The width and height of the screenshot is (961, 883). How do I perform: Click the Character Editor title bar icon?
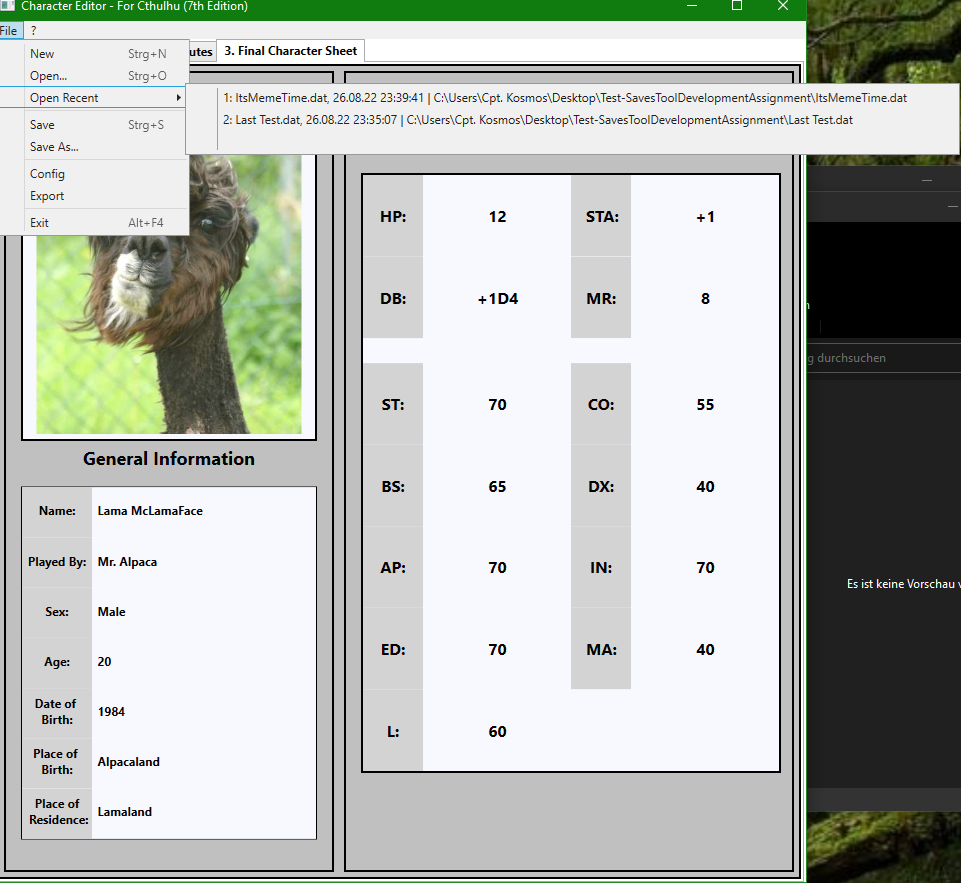coord(8,7)
